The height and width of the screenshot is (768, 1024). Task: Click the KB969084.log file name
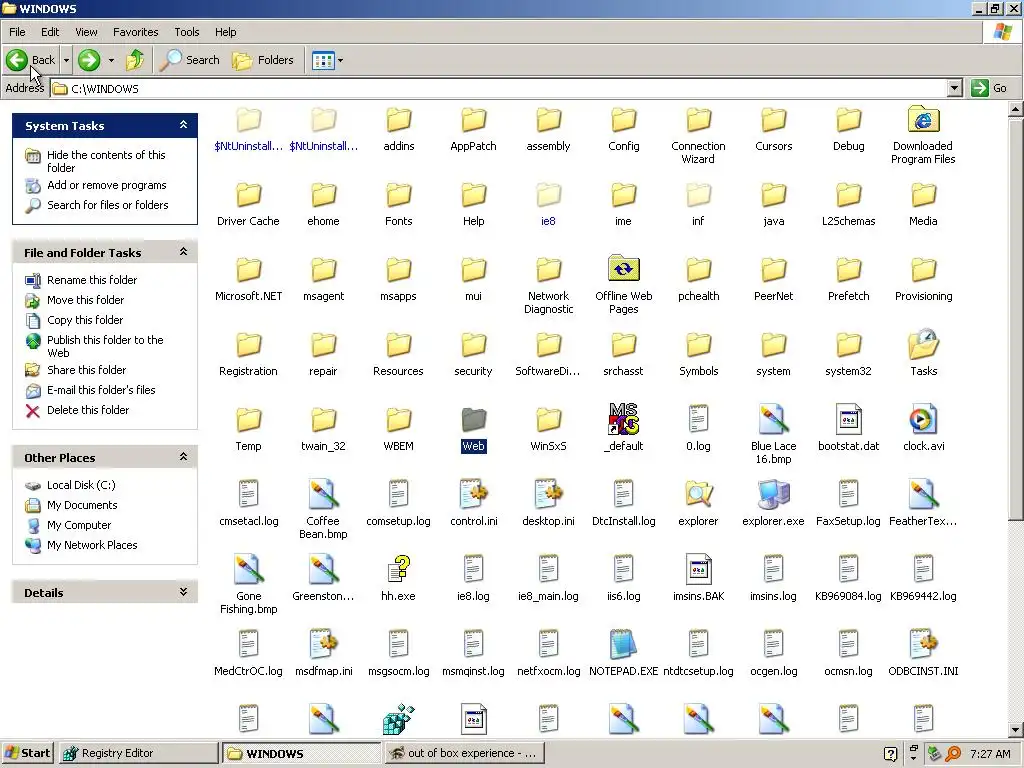(848, 596)
